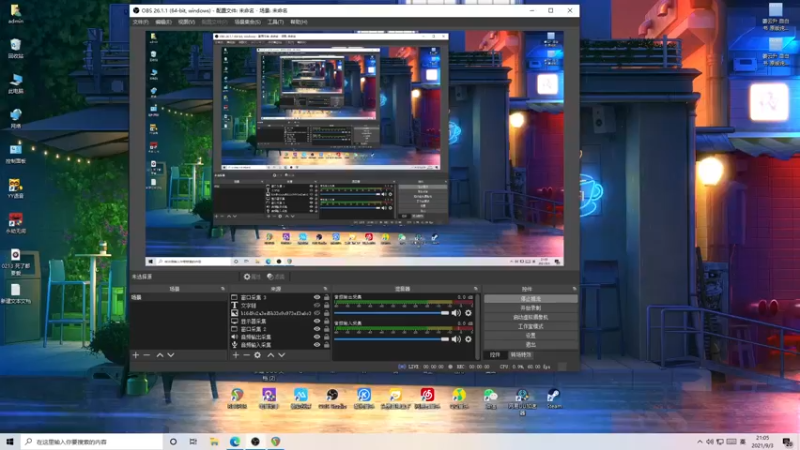Click the 工作室模式 button
This screenshot has width=800, height=450.
[531, 326]
